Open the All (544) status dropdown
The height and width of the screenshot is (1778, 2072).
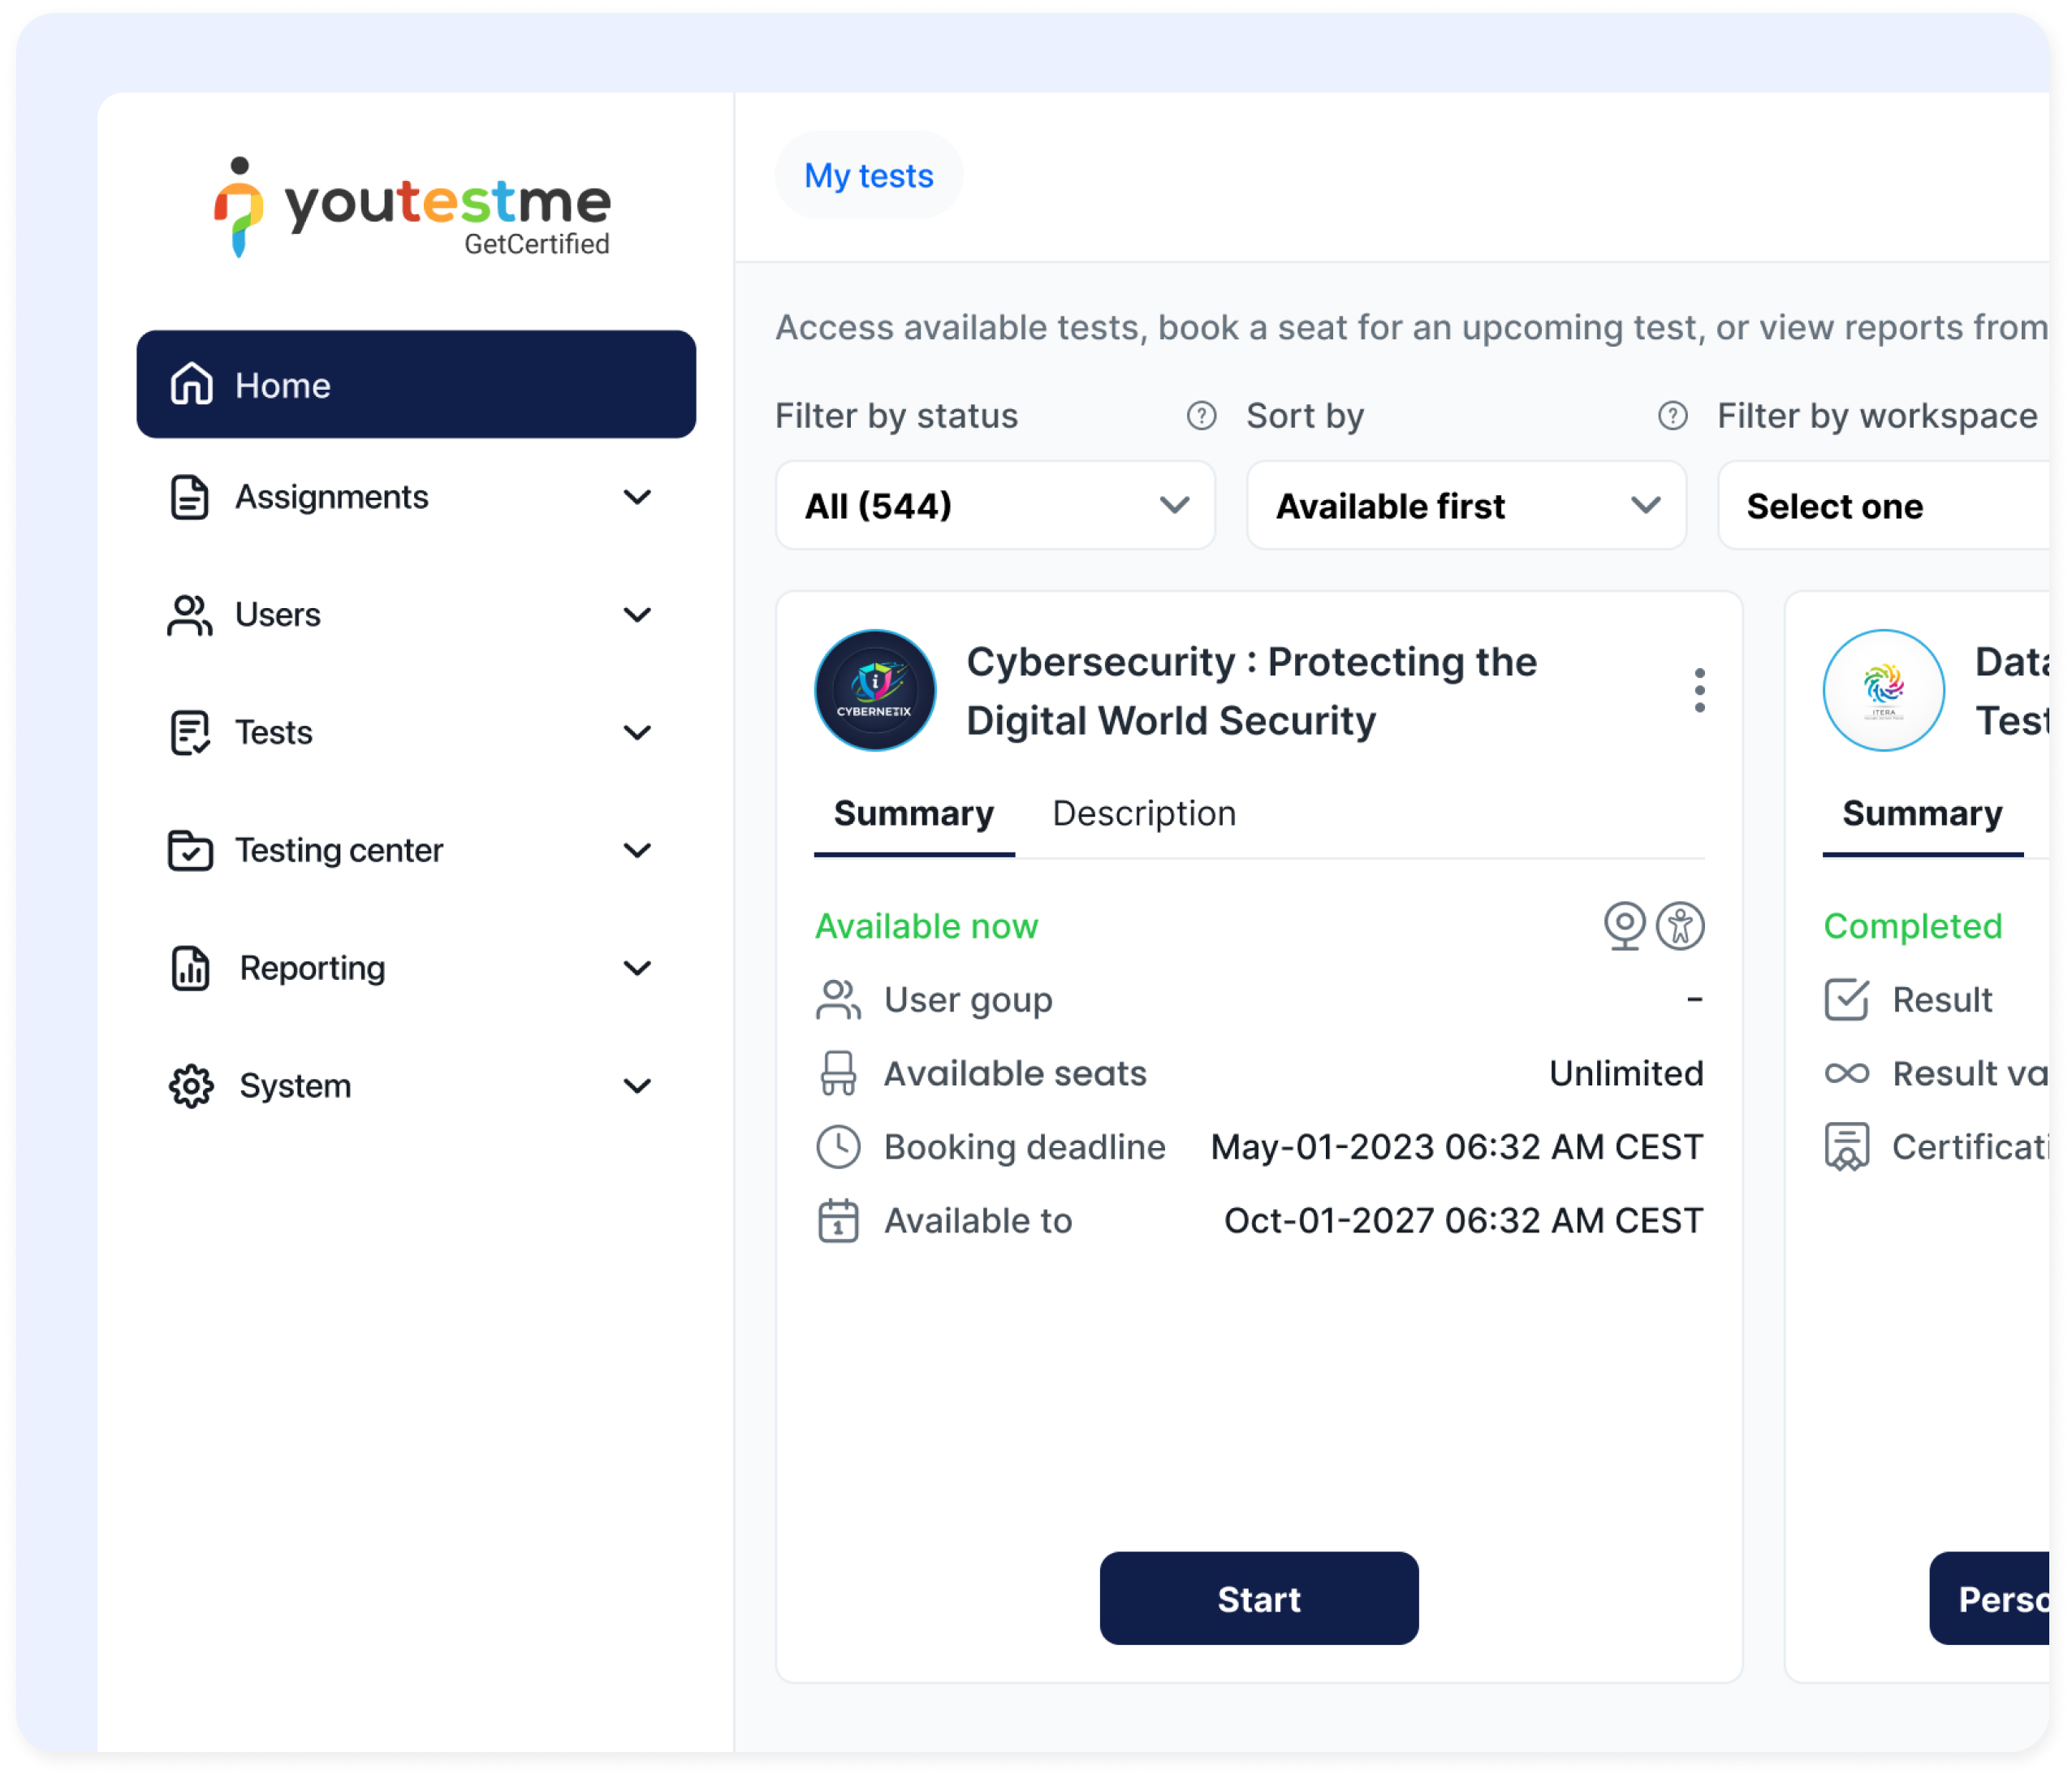point(995,506)
